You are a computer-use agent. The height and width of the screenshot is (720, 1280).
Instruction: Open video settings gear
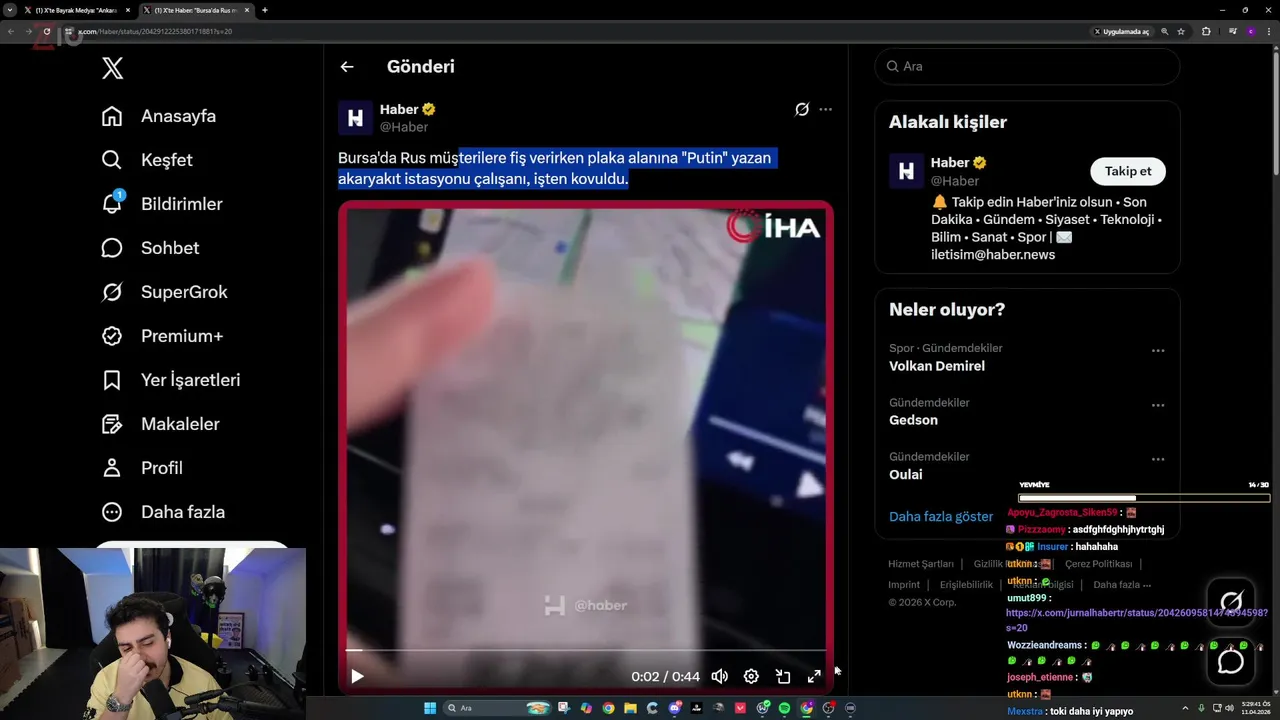point(751,677)
